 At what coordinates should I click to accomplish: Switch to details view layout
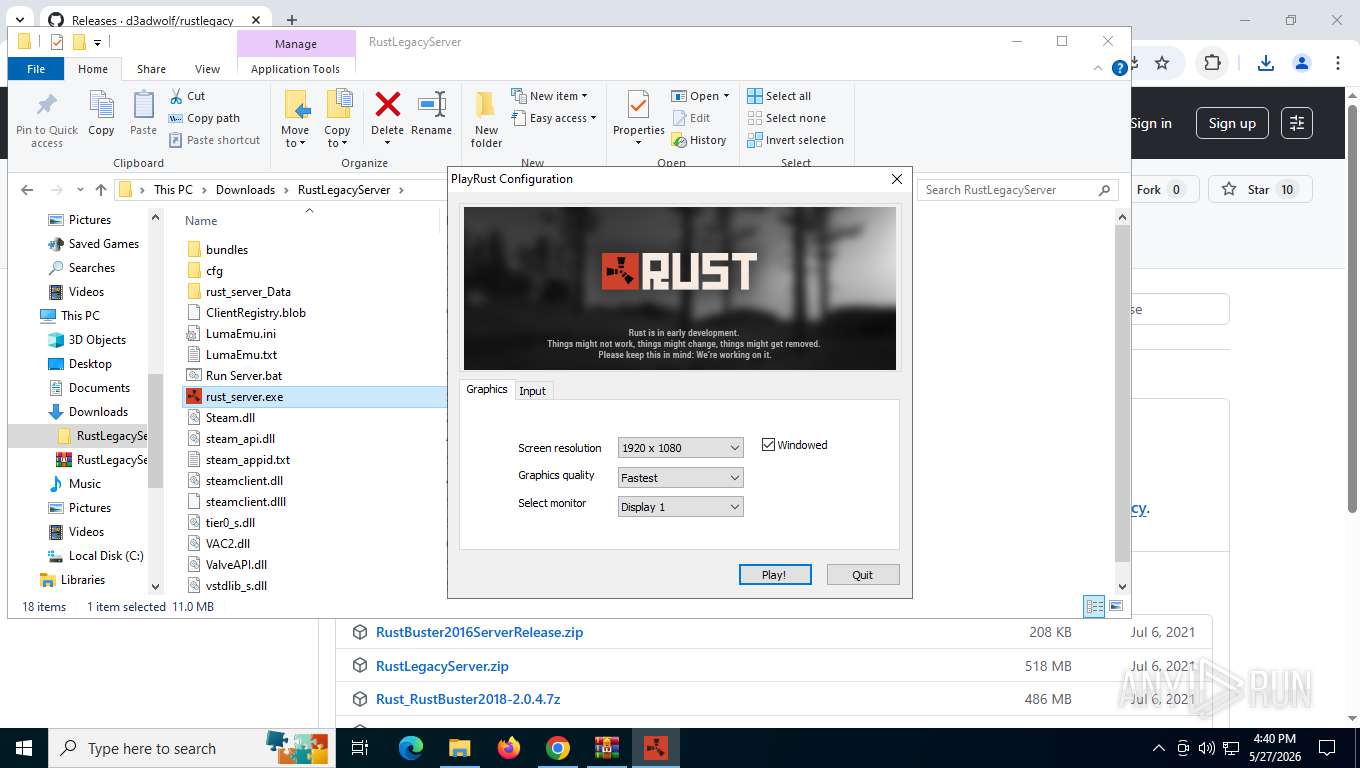1095,606
